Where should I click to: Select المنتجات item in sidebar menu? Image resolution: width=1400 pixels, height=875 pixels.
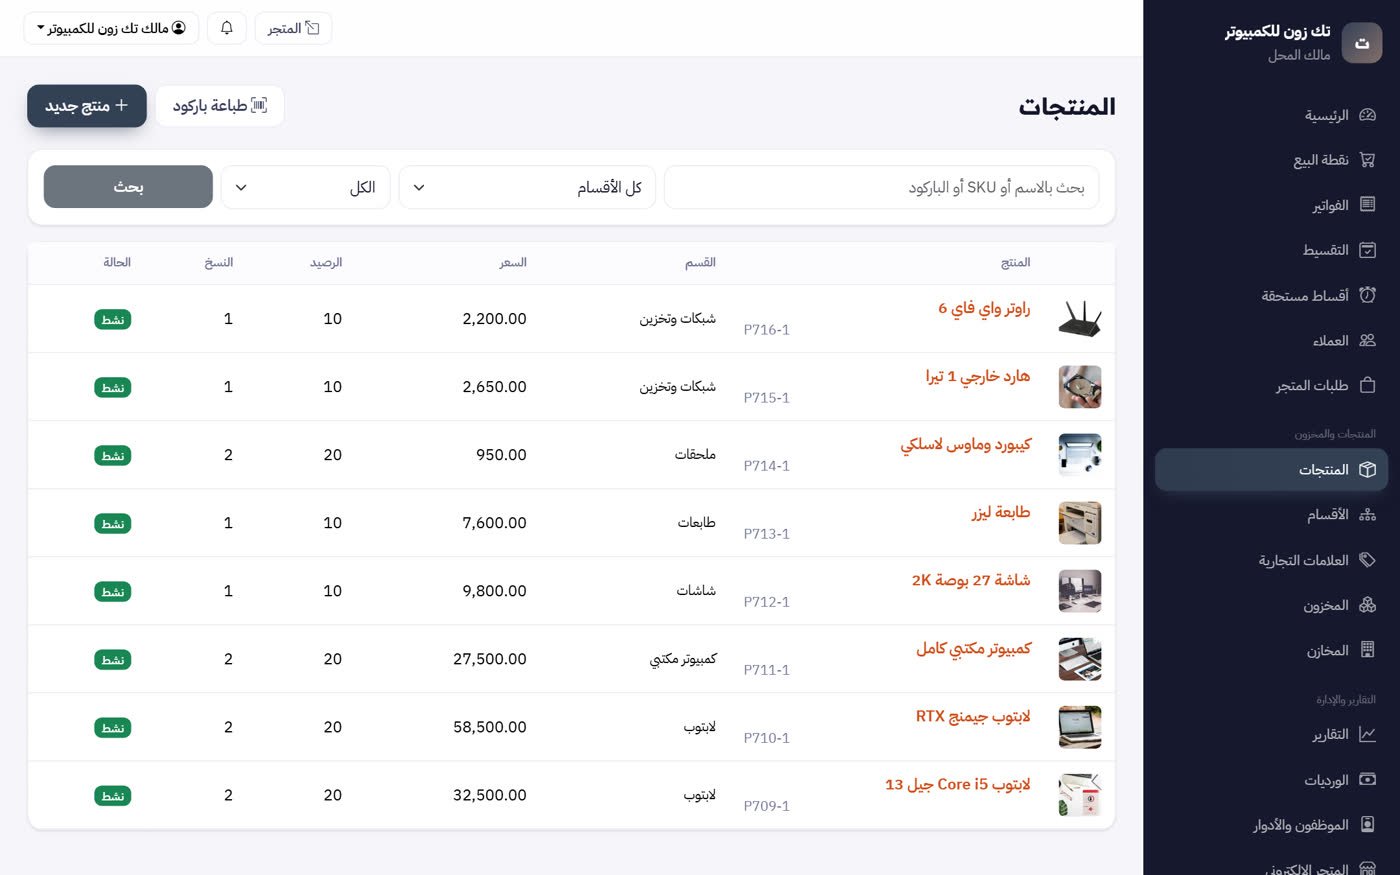[x=1271, y=470]
